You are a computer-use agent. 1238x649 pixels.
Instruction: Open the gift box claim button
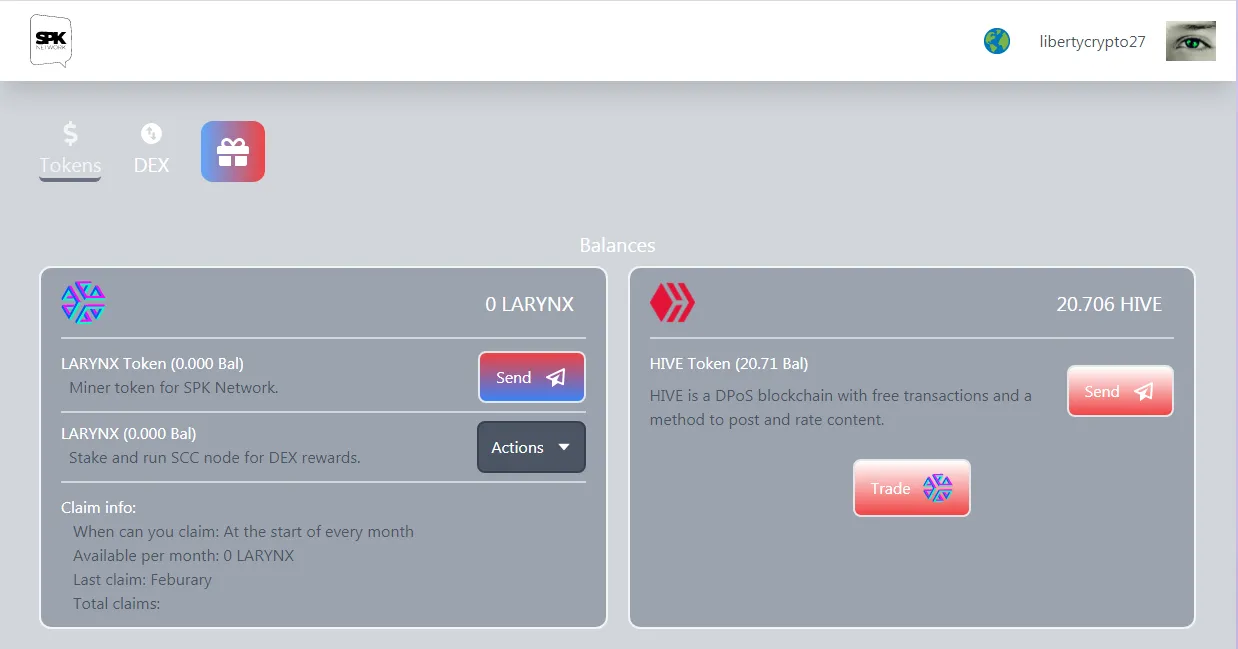tap(233, 152)
